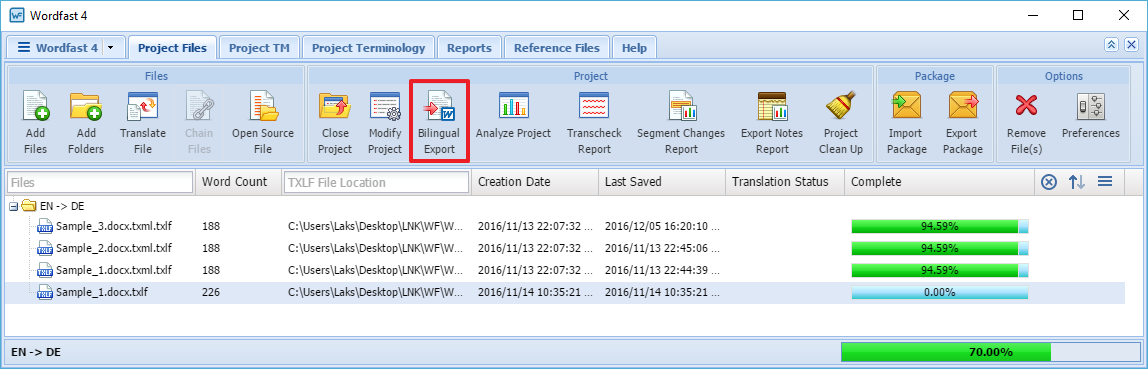Click the Word Count column header
The width and height of the screenshot is (1148, 369).
click(x=238, y=182)
